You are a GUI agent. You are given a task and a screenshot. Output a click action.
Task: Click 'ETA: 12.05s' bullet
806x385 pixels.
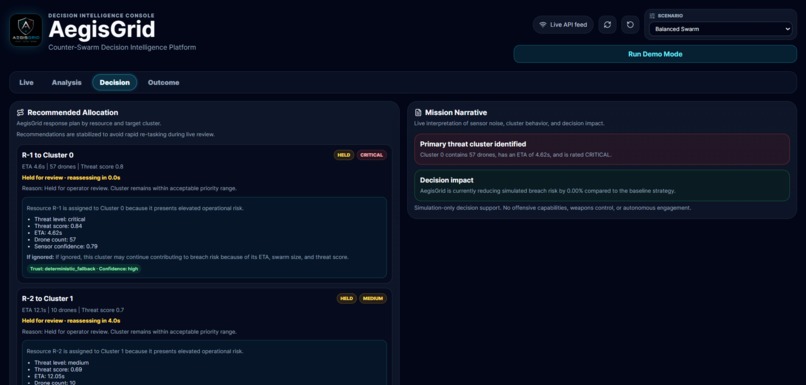(x=50, y=376)
